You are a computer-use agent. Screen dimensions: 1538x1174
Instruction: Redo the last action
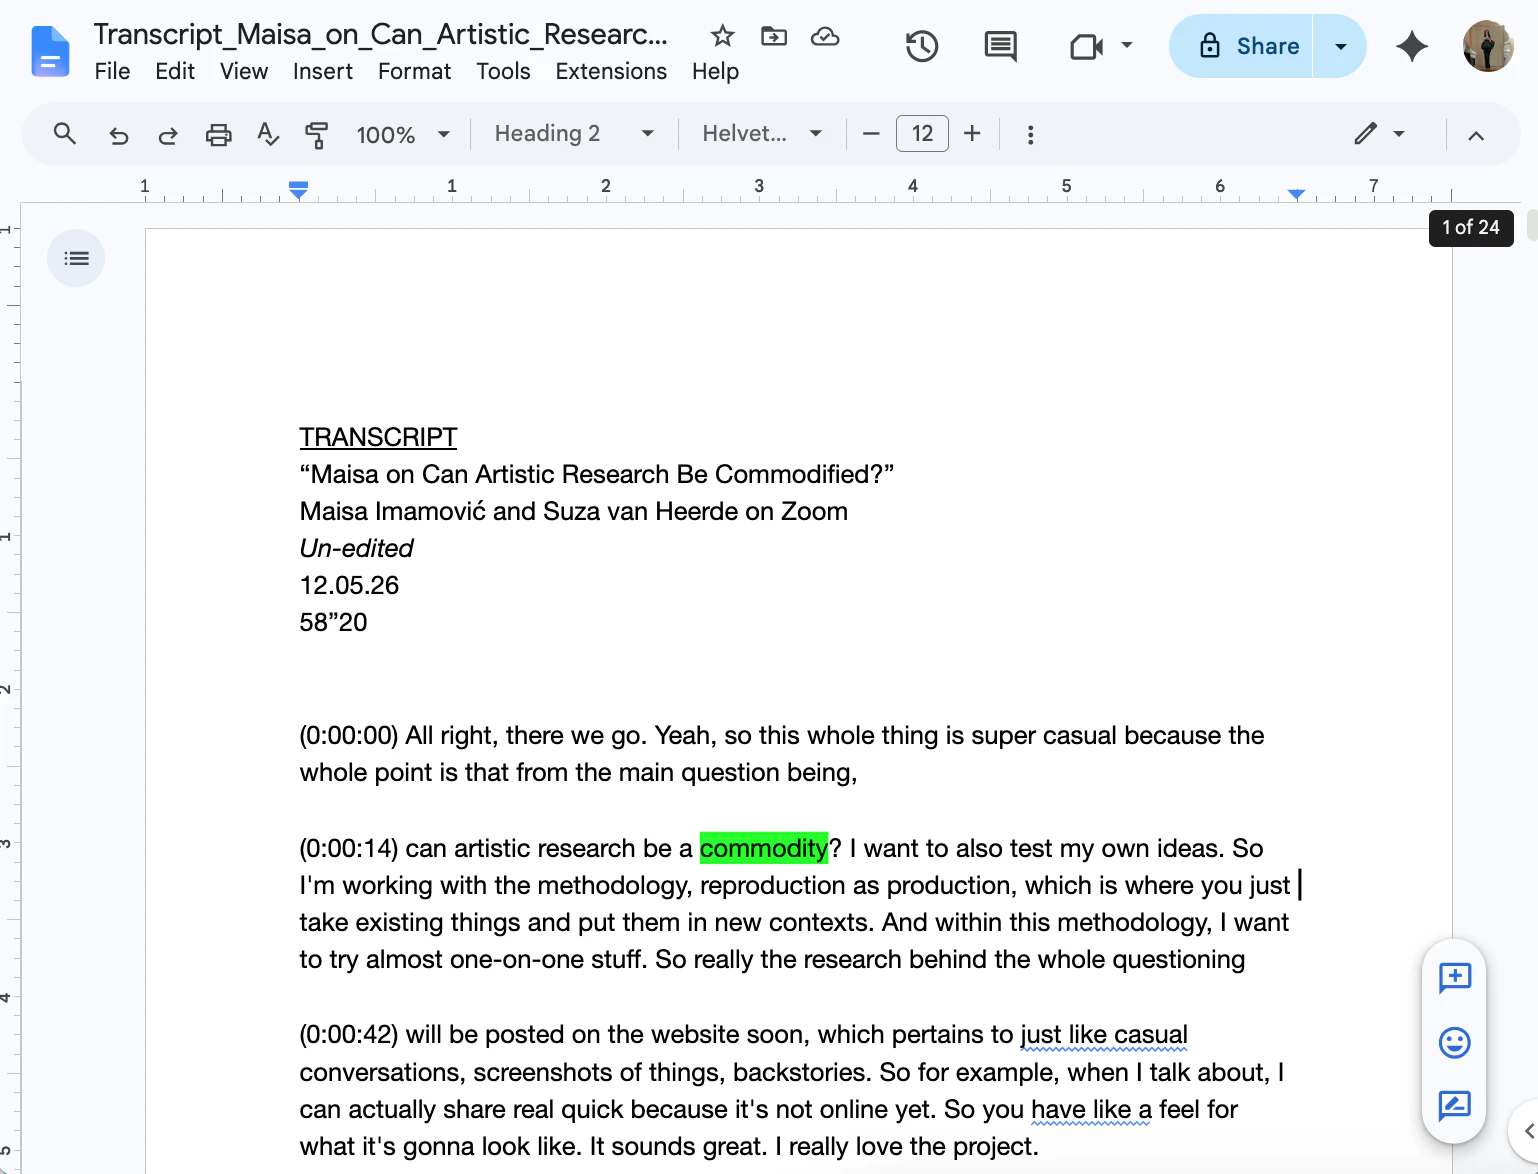[x=168, y=134]
